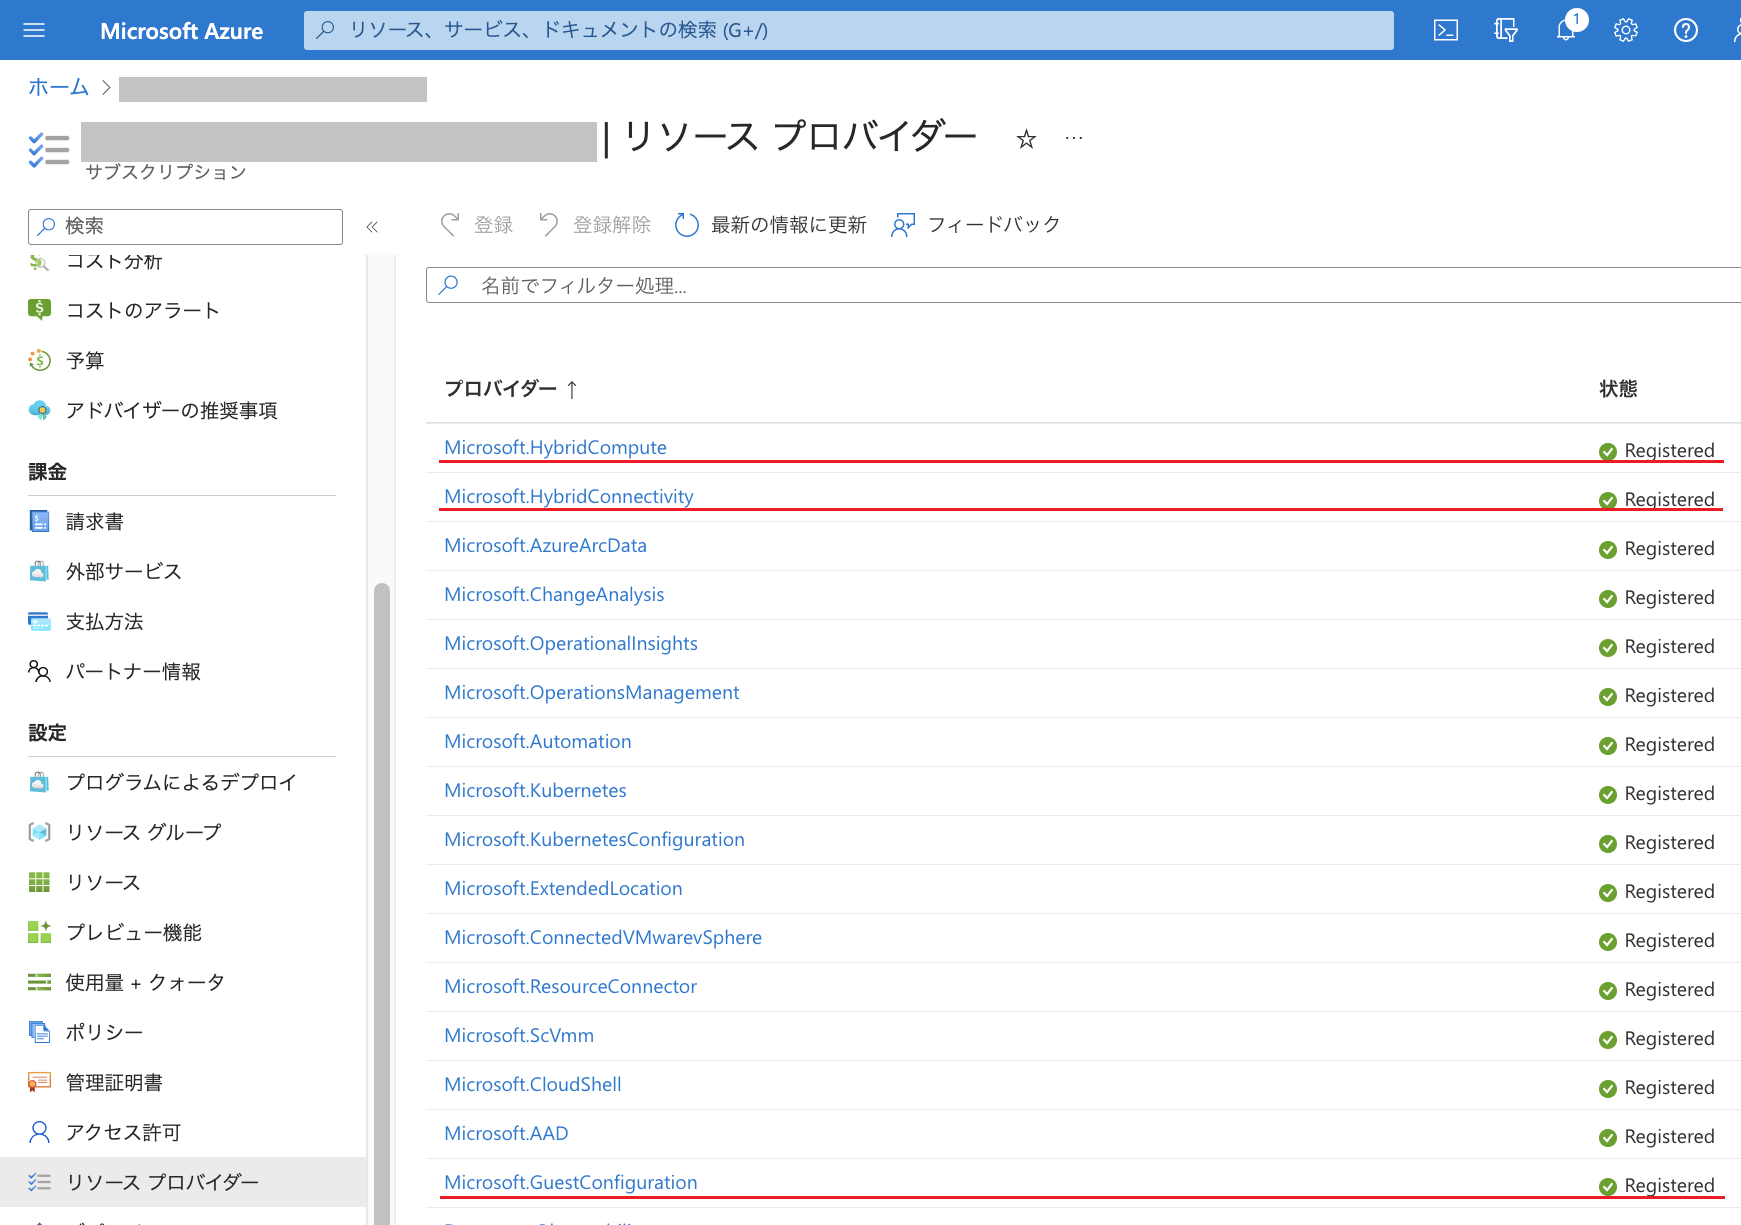Select the Microsoft.ChangeAnalysis provider
Image resolution: width=1741 pixels, height=1225 pixels.
pyautogui.click(x=554, y=594)
